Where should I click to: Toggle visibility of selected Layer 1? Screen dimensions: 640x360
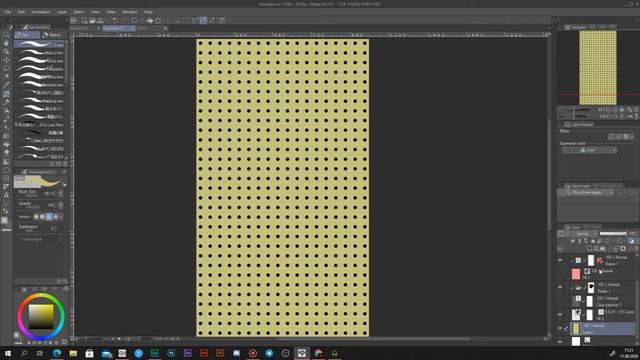[x=560, y=329]
